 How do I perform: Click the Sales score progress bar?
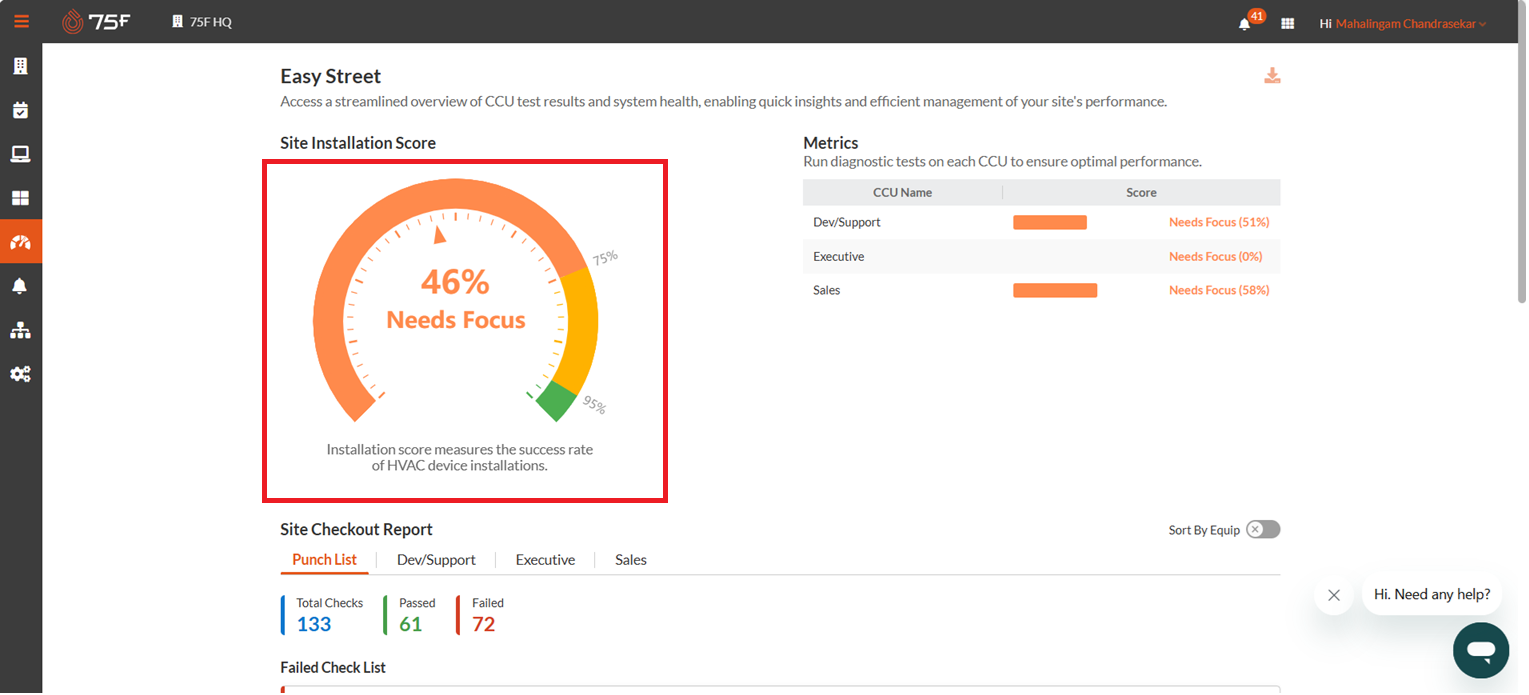1055,290
